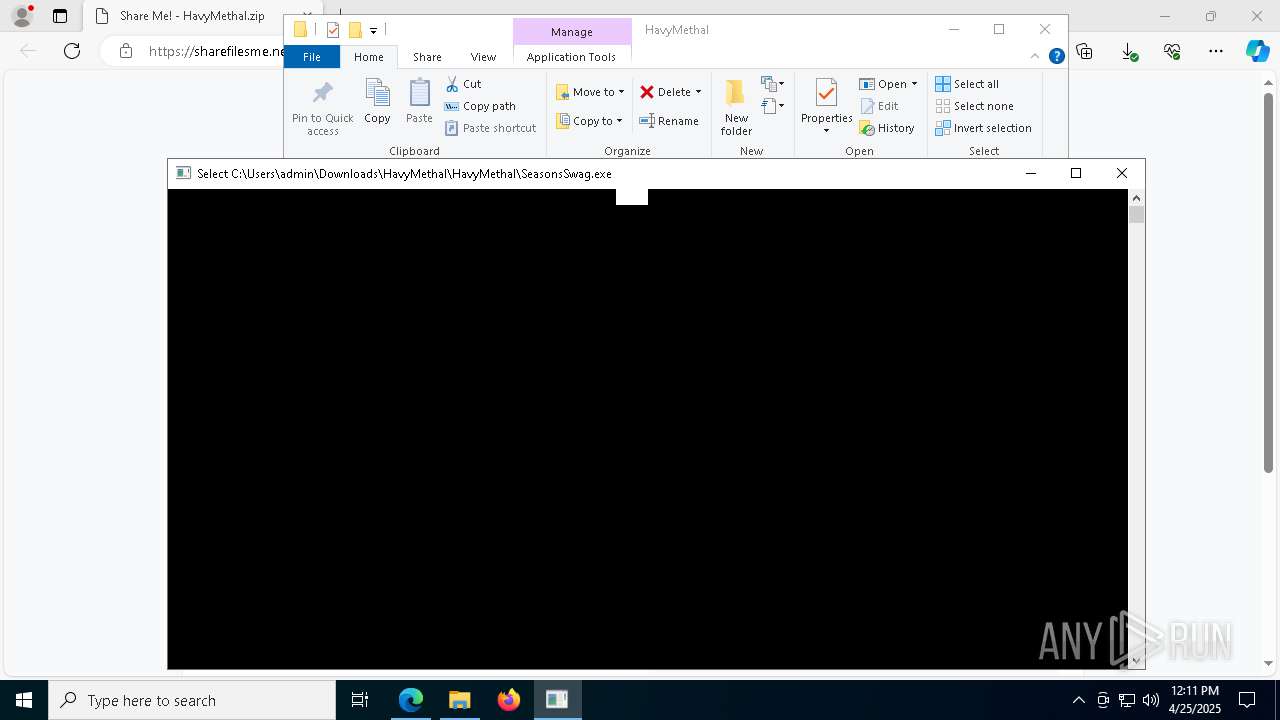The image size is (1280, 720).
Task: Click the console vertical scrollbar up arrow
Action: pos(1136,198)
